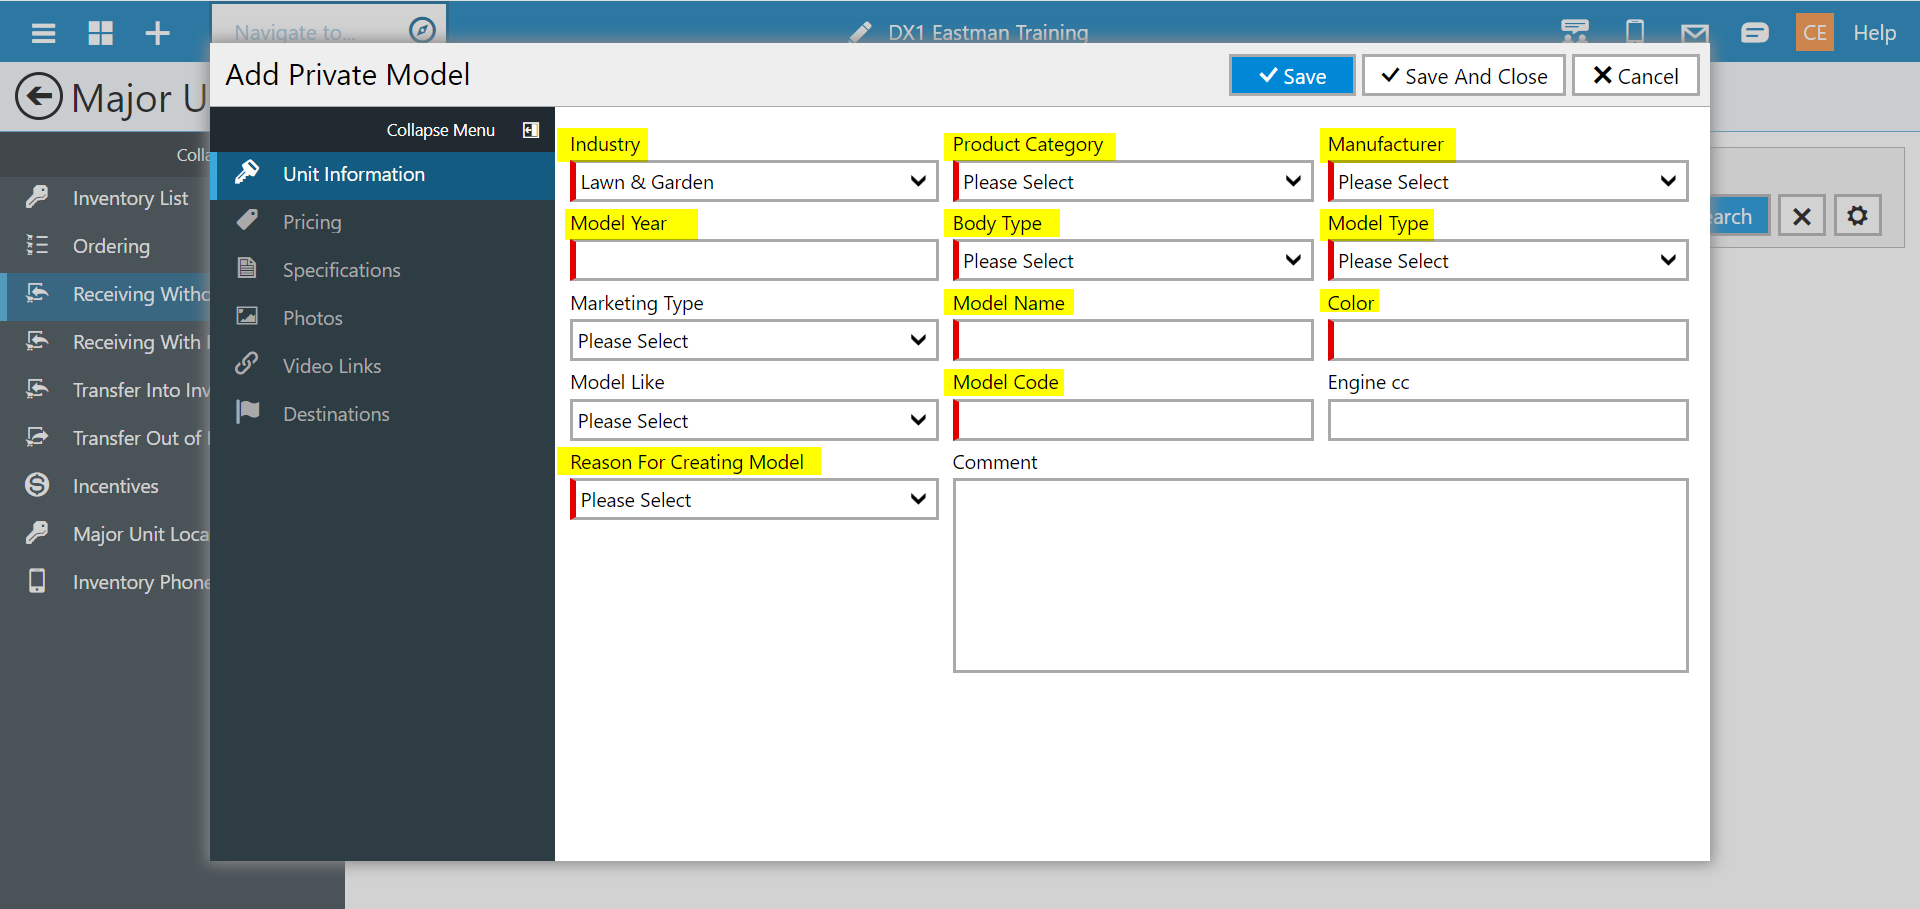The height and width of the screenshot is (909, 1920).
Task: Open the Product Category dropdown
Action: coord(1132,182)
